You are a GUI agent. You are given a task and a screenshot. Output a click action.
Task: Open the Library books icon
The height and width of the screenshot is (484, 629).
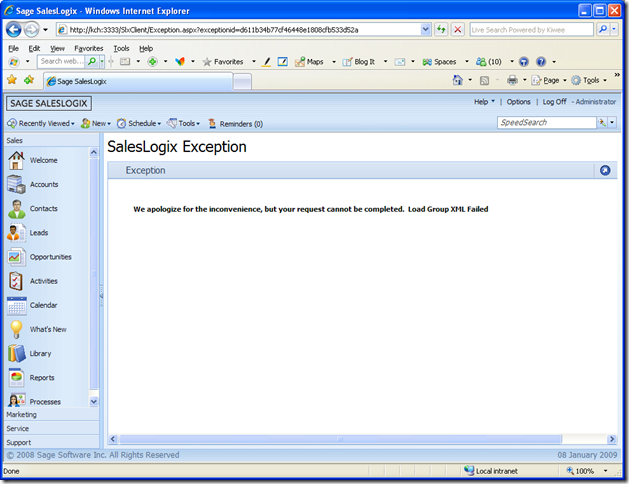coord(16,353)
